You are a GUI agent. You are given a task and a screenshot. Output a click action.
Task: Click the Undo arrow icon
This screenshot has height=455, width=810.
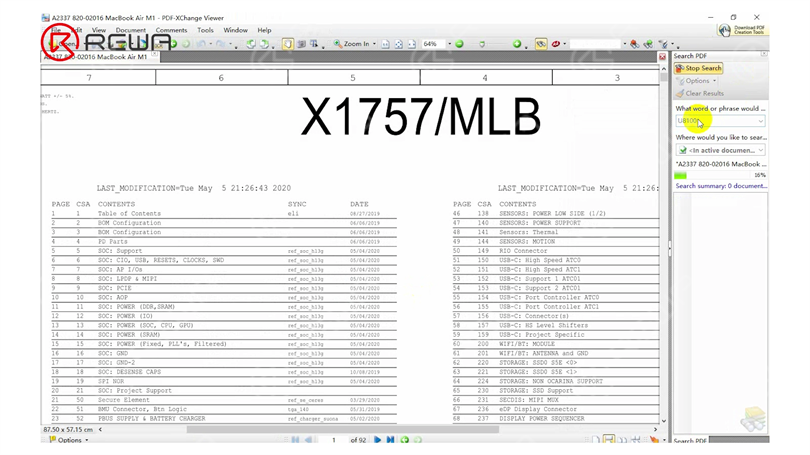tap(201, 44)
